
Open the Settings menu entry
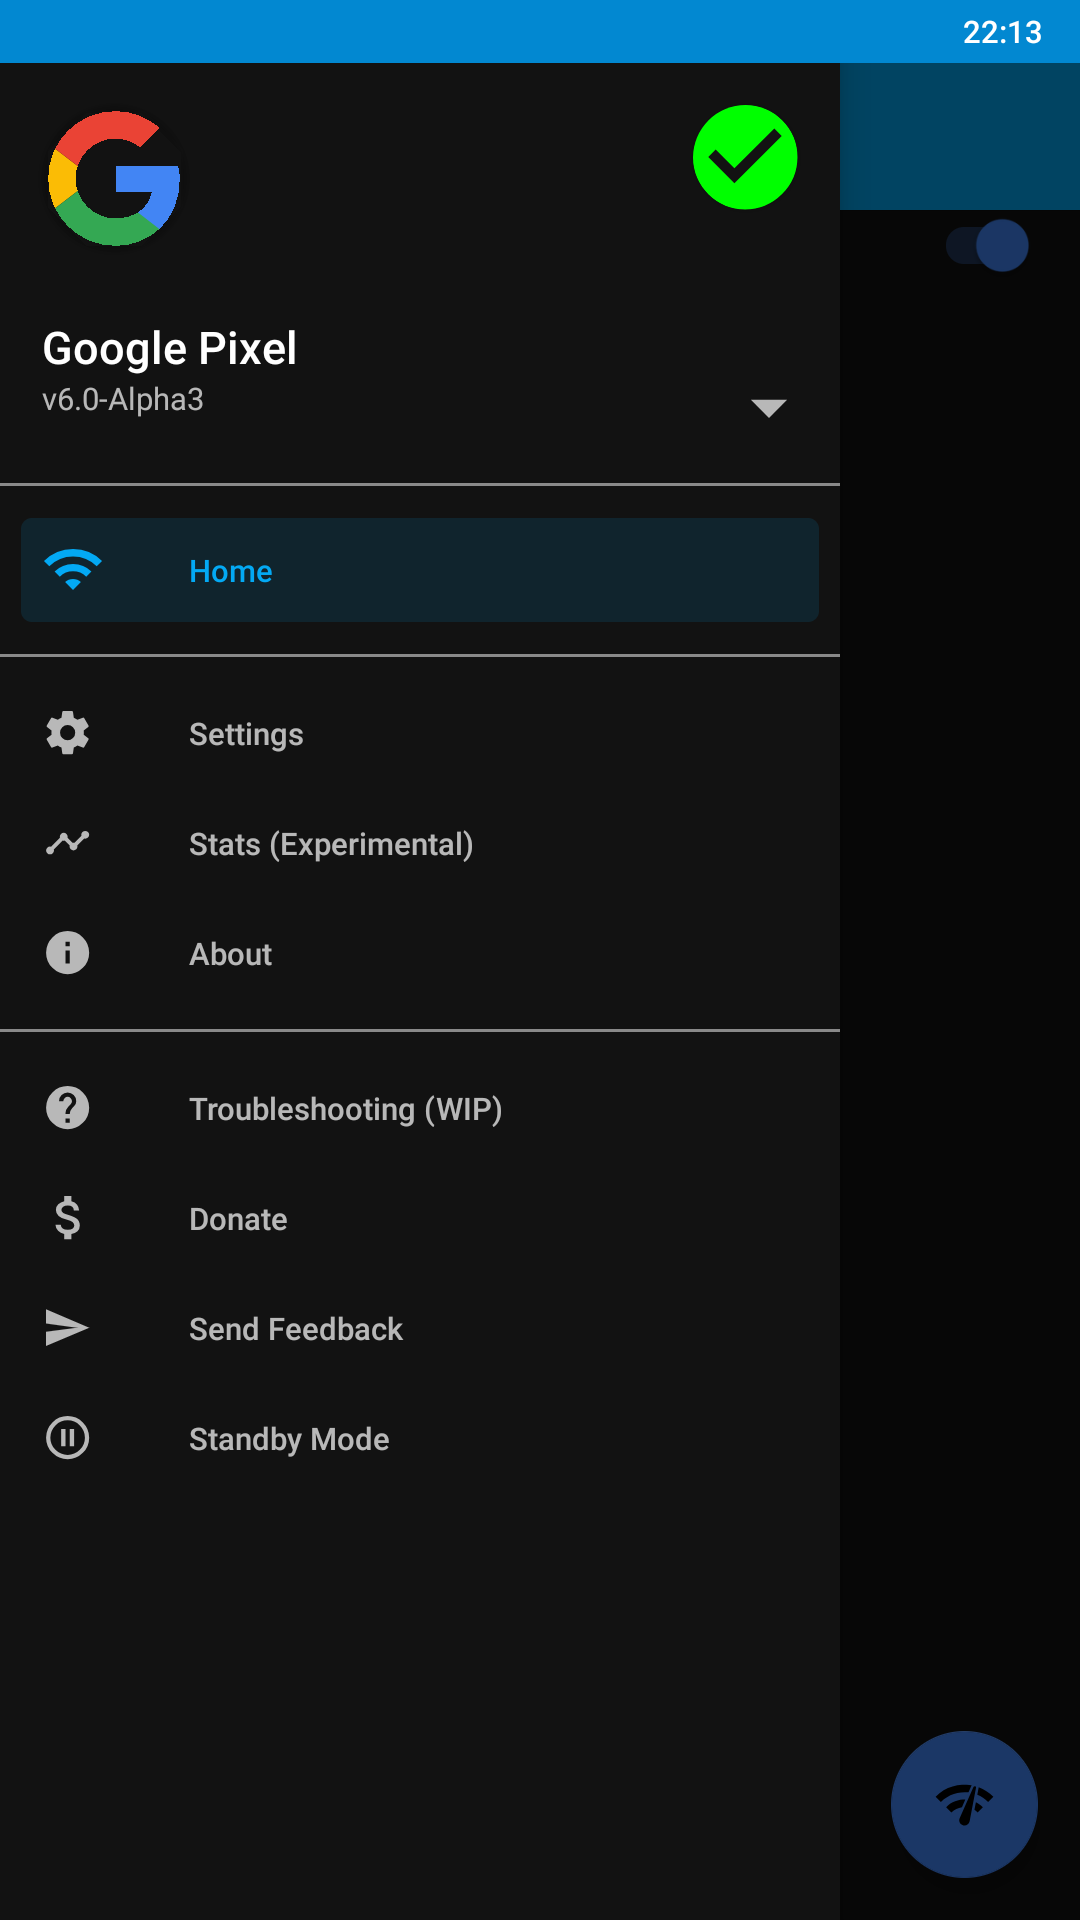[246, 734]
